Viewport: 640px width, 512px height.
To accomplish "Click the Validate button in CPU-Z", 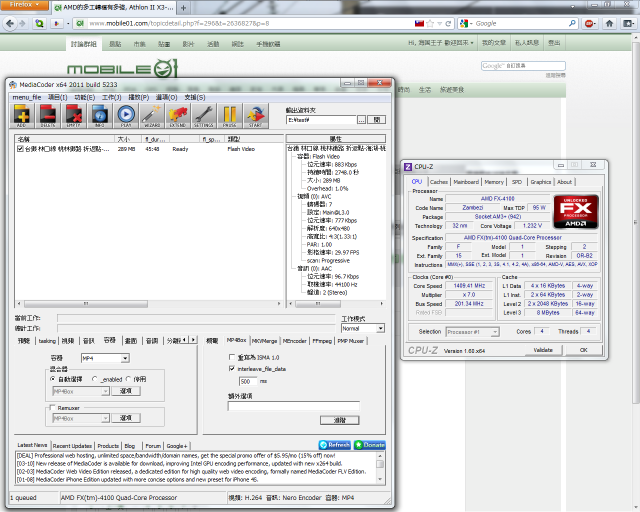I will pos(543,350).
